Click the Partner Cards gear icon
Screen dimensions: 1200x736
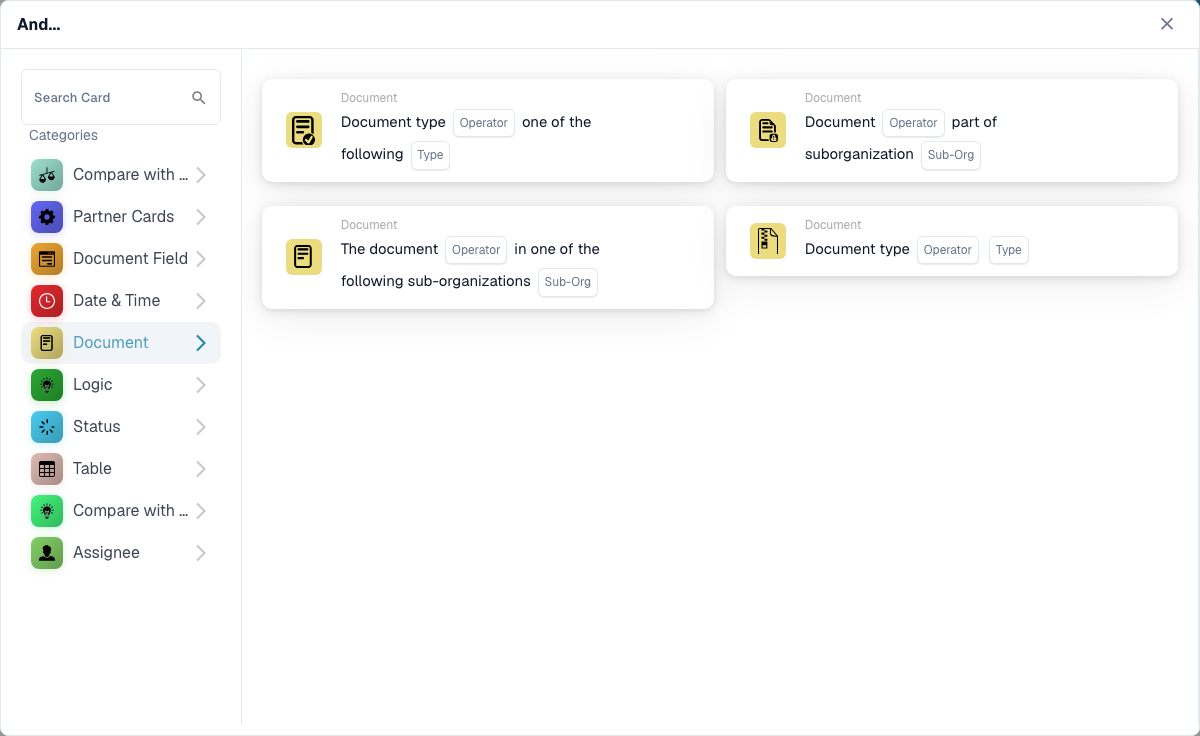click(47, 217)
